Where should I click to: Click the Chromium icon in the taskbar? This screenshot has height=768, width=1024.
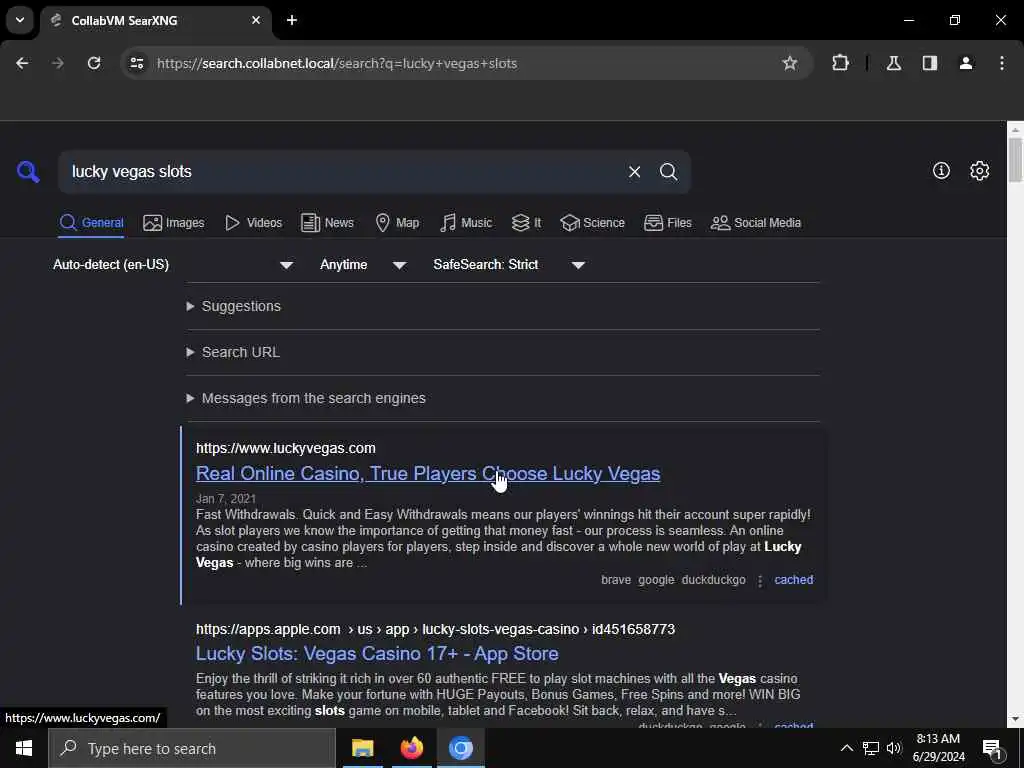click(x=460, y=748)
